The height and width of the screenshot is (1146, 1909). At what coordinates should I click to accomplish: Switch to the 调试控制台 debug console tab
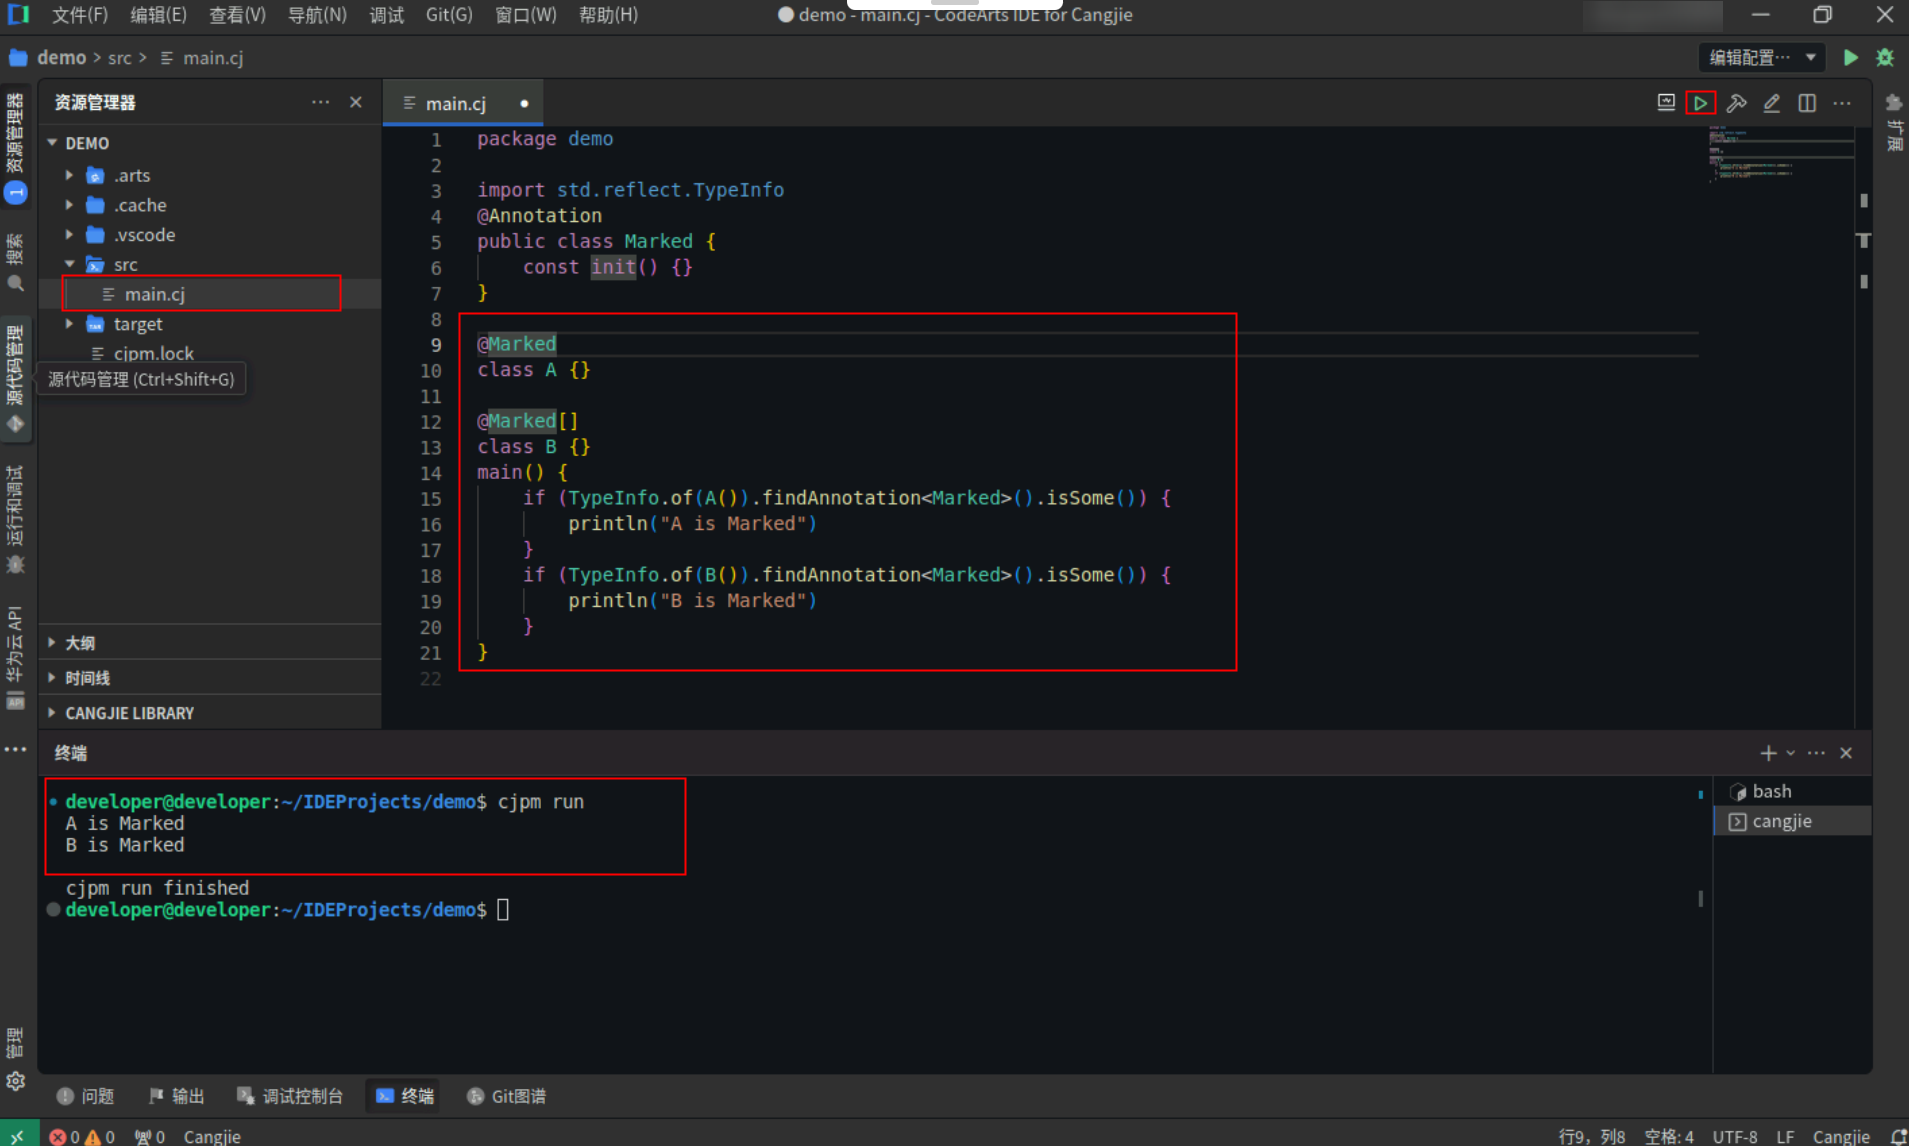[x=289, y=1096]
